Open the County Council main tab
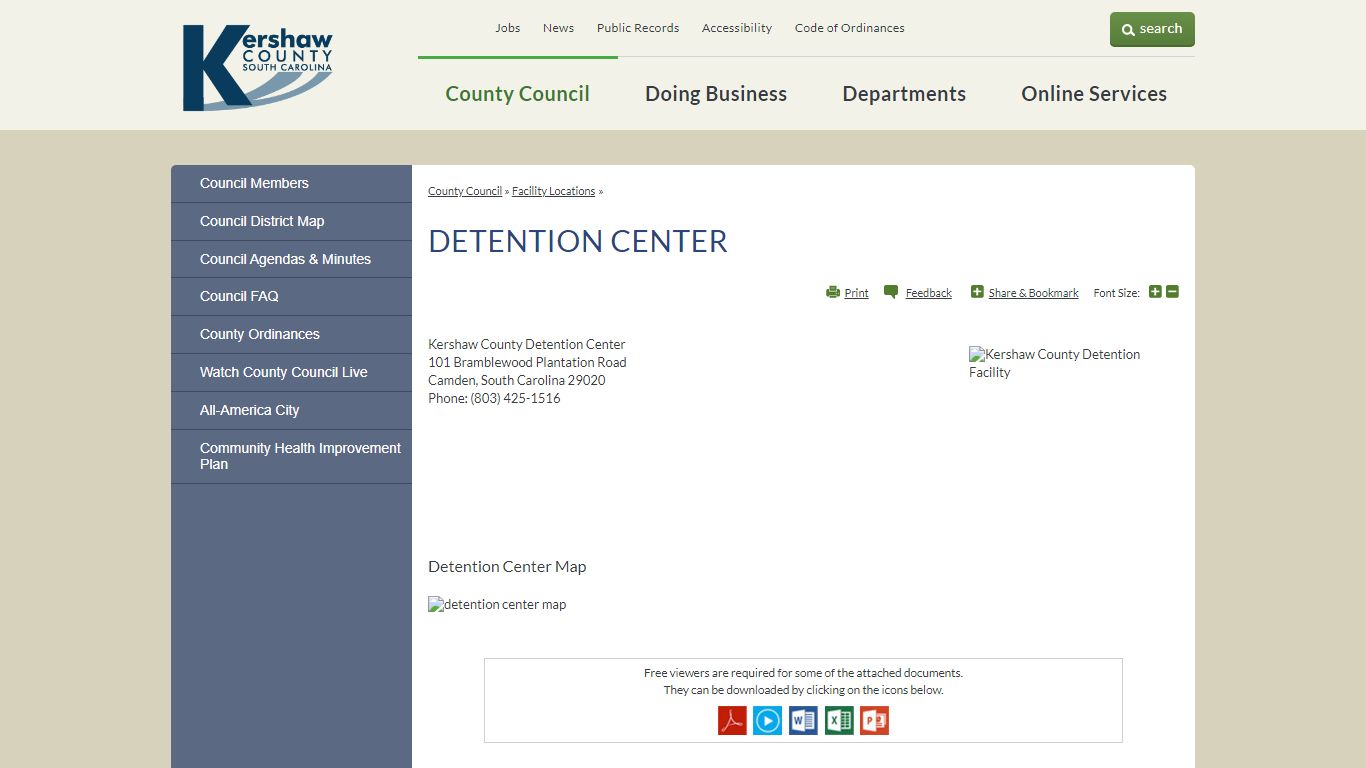1366x768 pixels. pos(517,93)
